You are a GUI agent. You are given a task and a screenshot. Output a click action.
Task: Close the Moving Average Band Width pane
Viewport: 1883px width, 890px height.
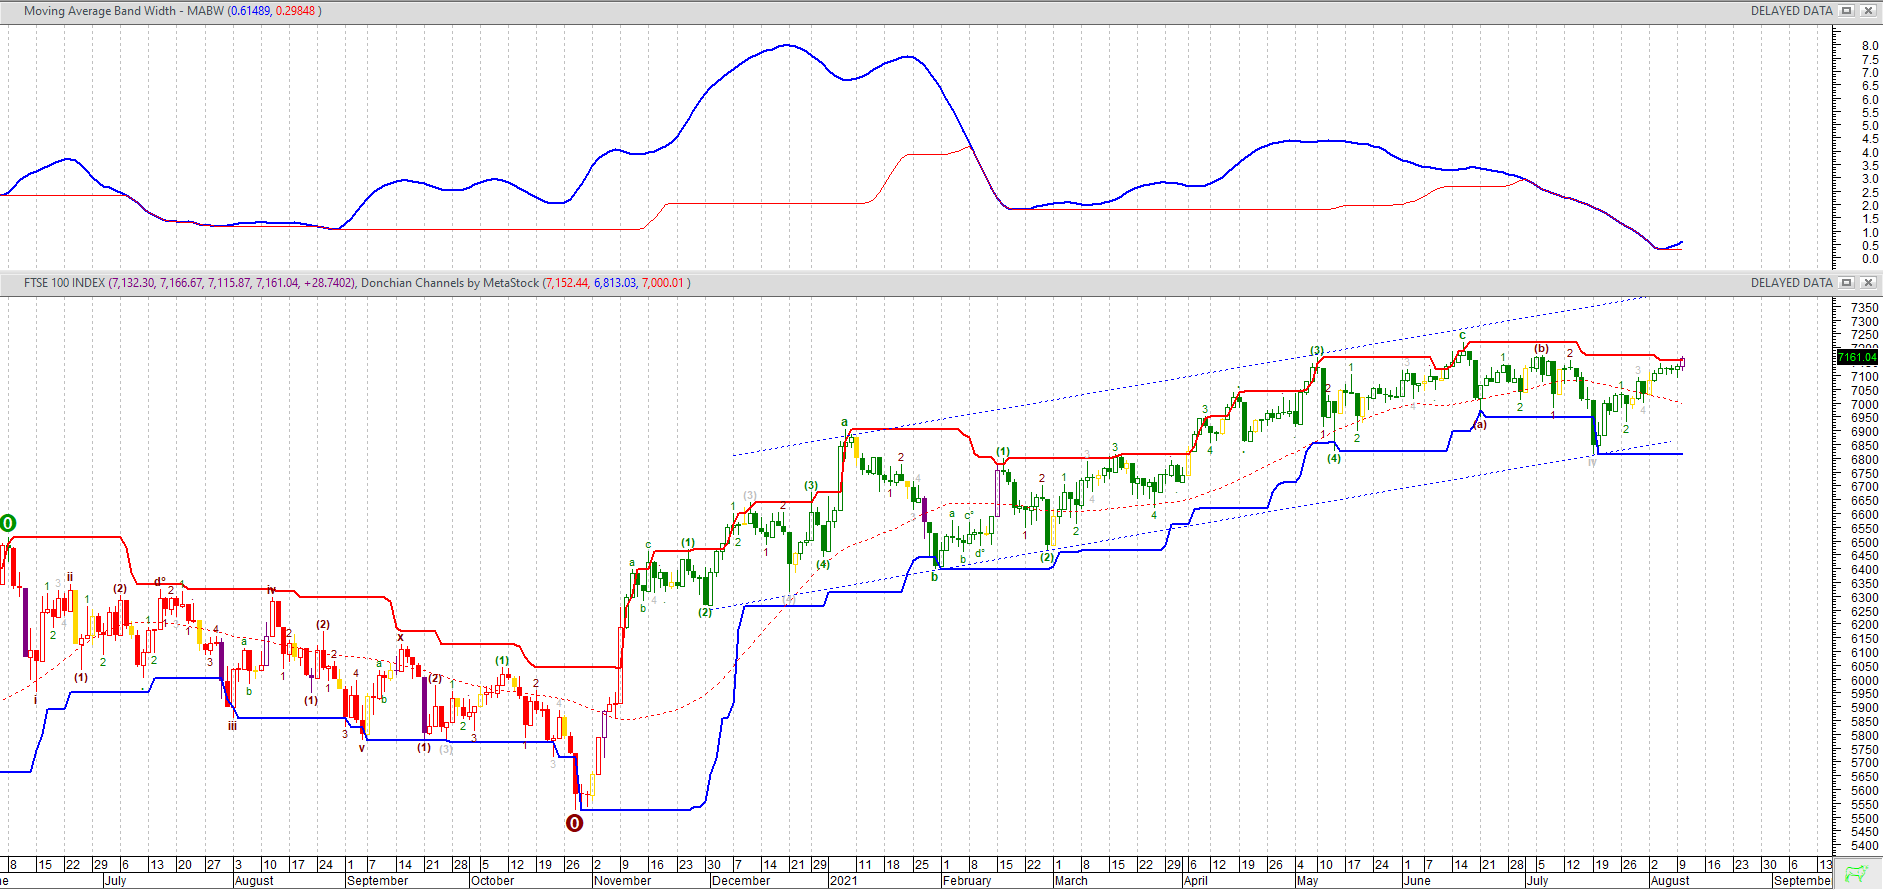1867,11
